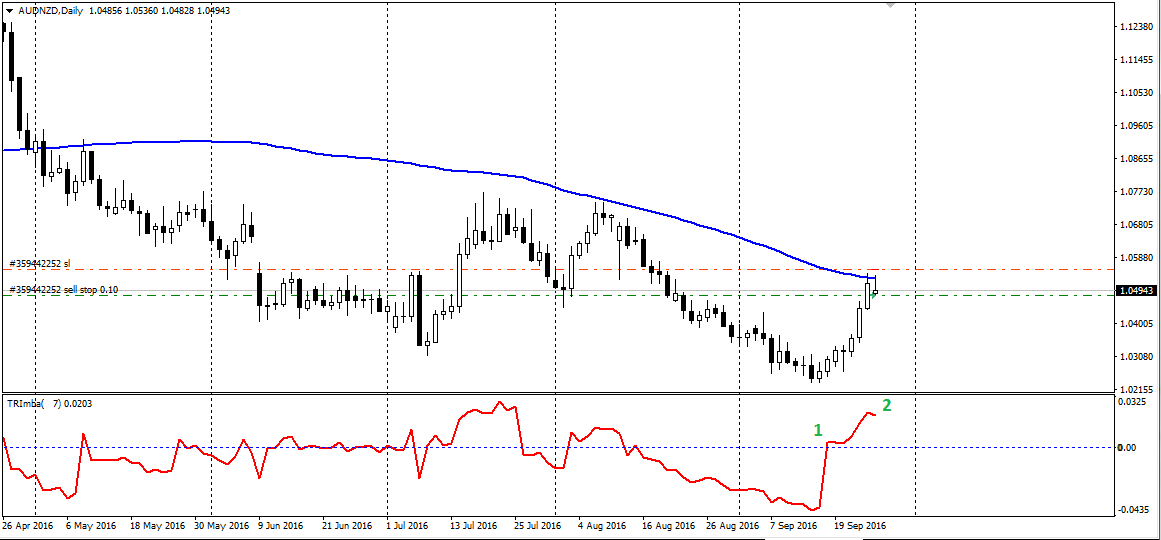The width and height of the screenshot is (1161, 540).
Task: Click price scale value 1.09605
Action: pyautogui.click(x=1139, y=126)
